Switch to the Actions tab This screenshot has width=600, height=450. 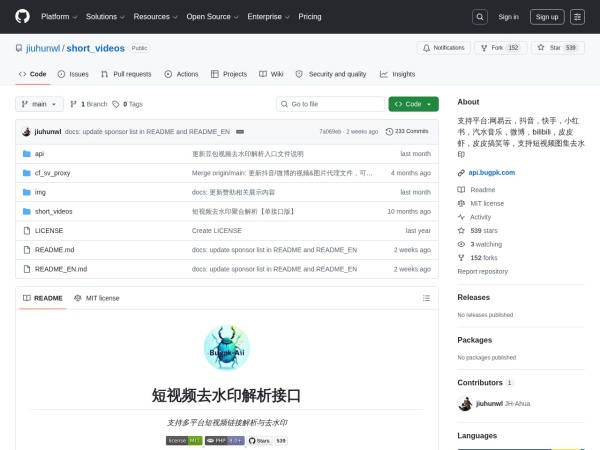tap(181, 74)
